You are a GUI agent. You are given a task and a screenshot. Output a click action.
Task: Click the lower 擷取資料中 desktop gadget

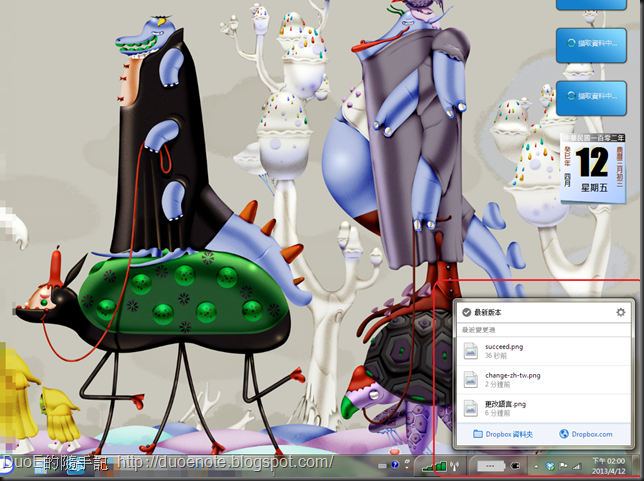591,98
